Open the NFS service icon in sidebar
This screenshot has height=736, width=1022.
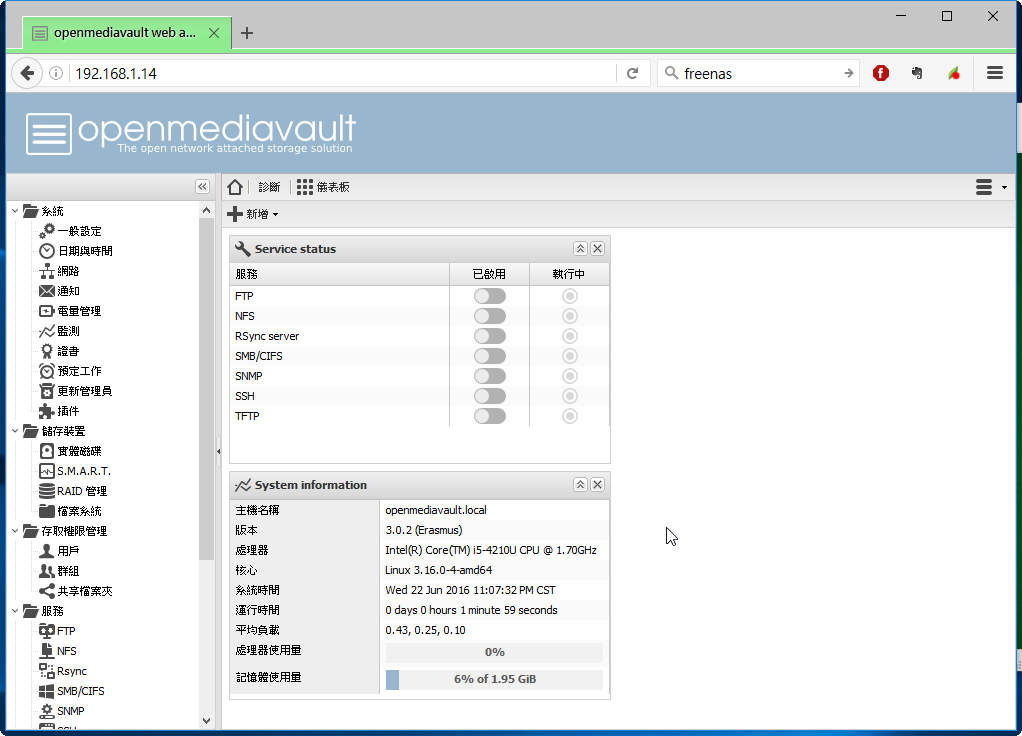[x=47, y=651]
